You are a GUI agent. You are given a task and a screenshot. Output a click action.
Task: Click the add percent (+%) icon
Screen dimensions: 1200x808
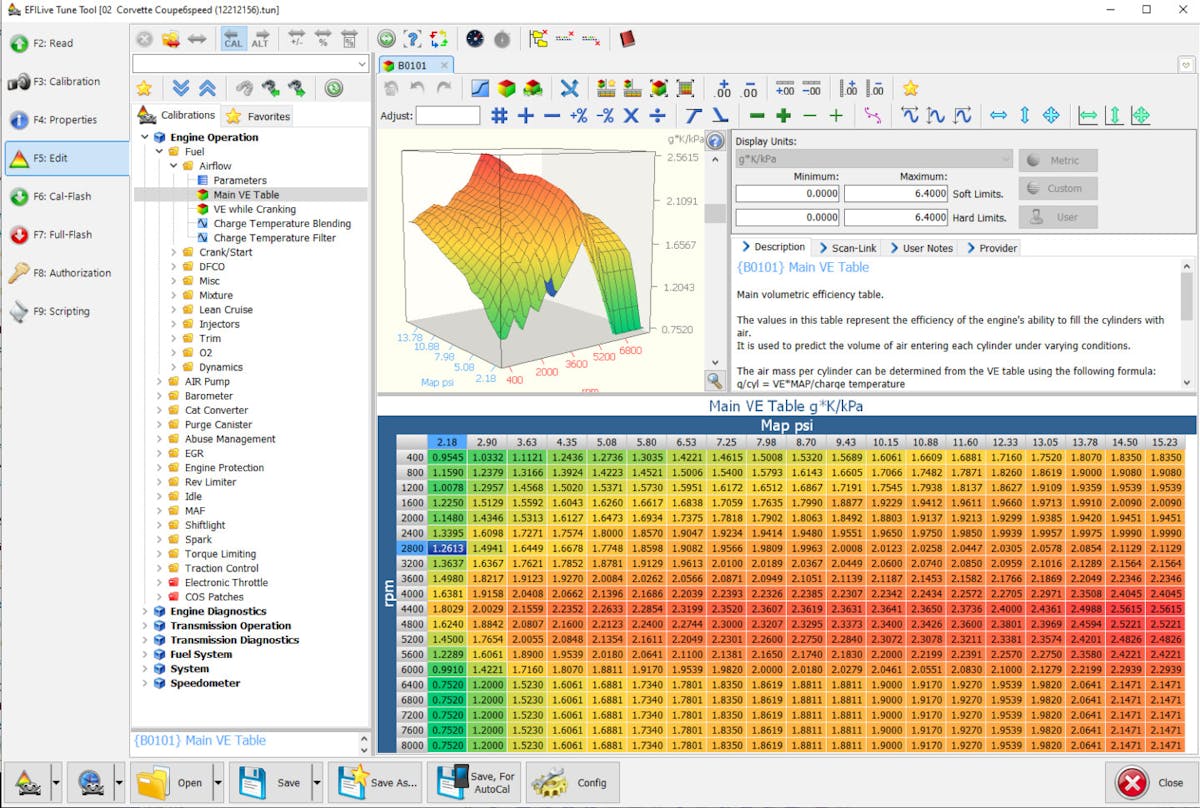pos(578,115)
